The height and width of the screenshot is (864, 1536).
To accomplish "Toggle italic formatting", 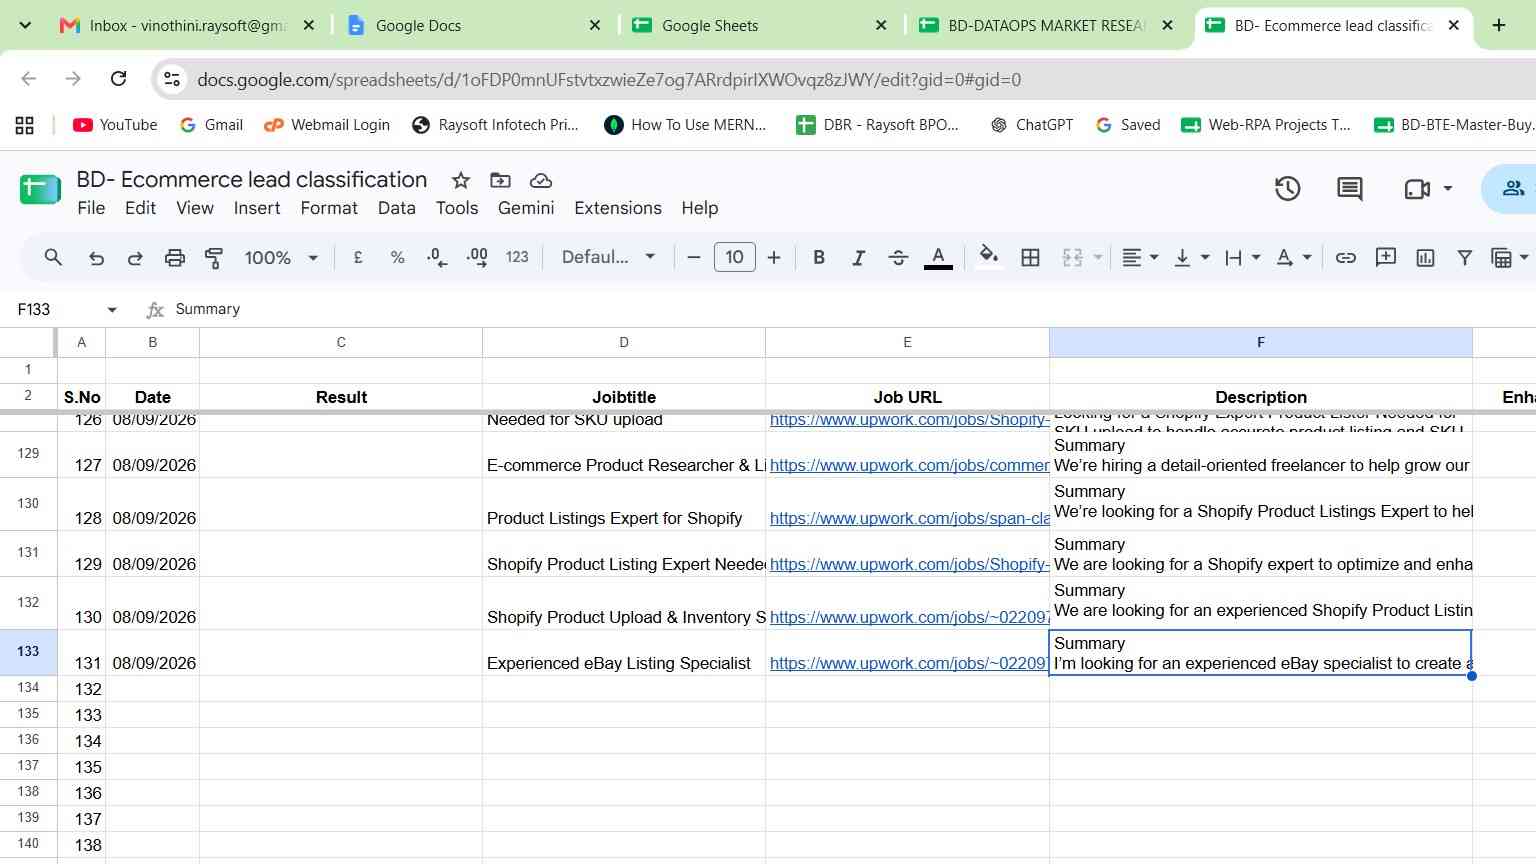I will point(858,258).
